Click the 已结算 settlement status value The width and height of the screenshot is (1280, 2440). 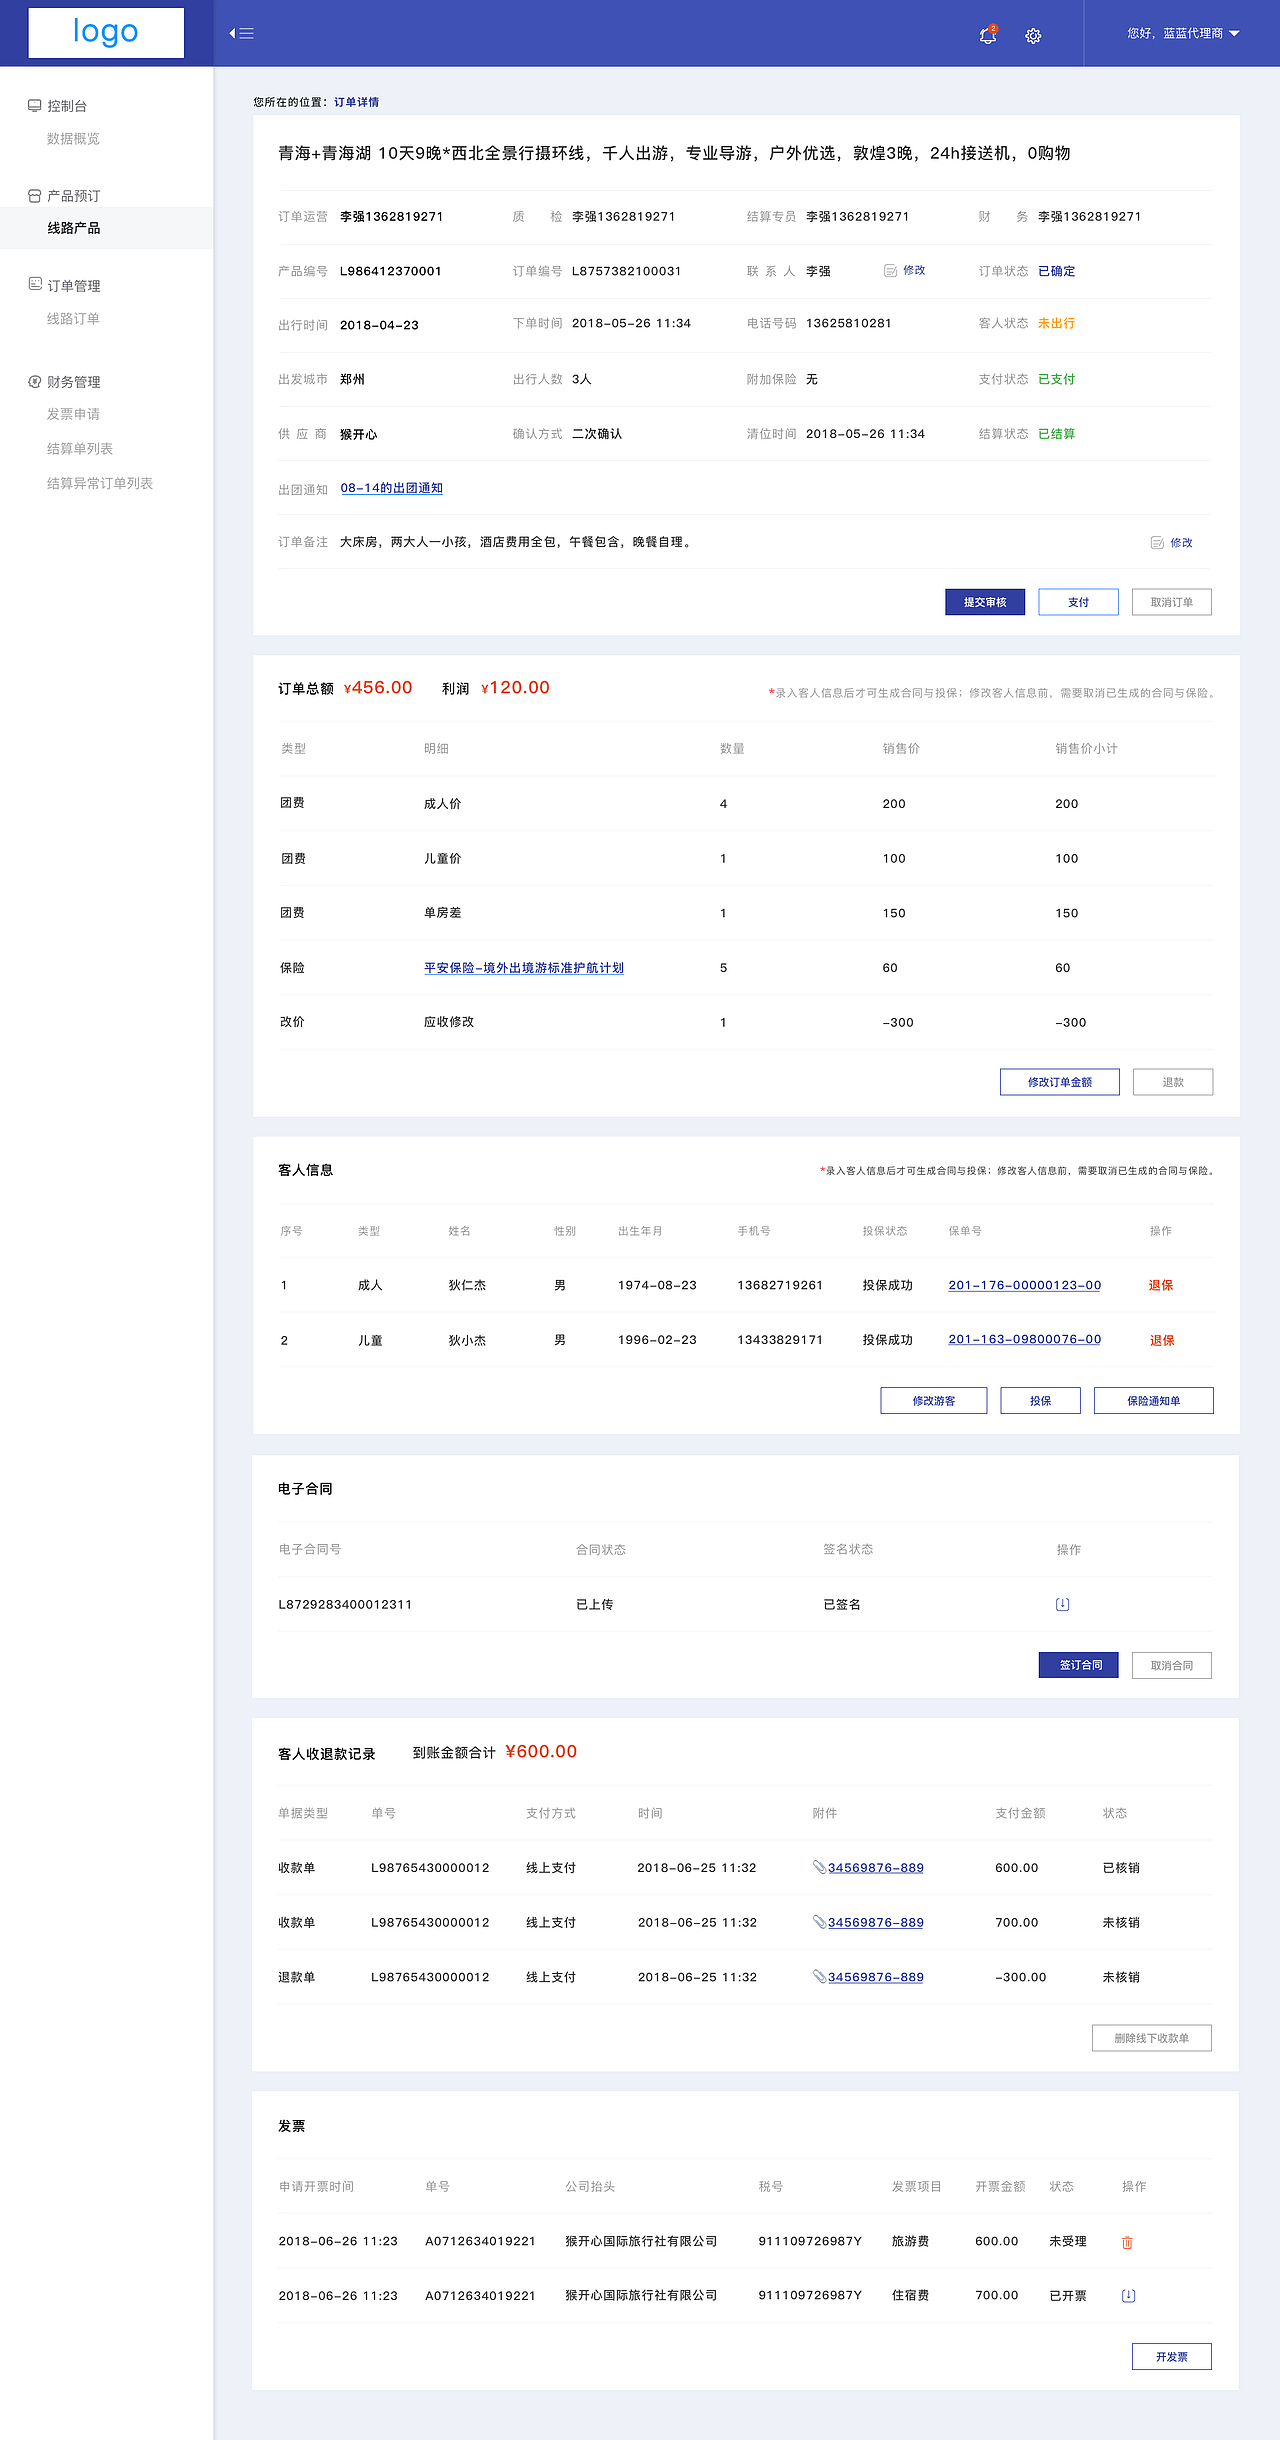(x=1057, y=434)
